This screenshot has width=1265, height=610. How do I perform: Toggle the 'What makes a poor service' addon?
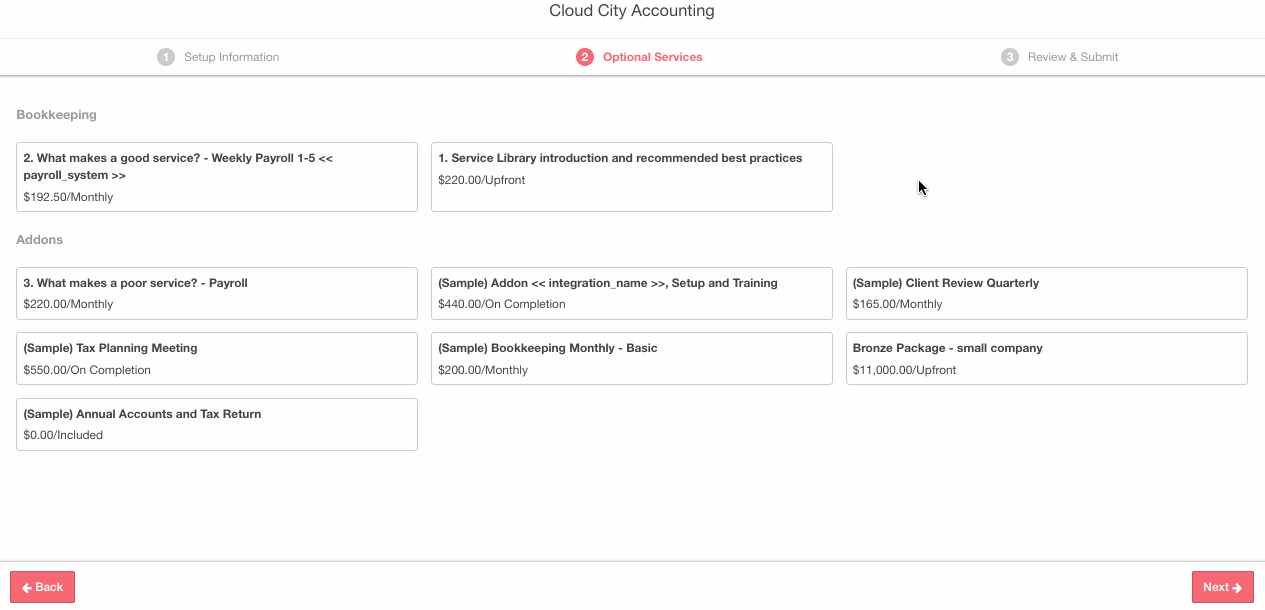217,293
